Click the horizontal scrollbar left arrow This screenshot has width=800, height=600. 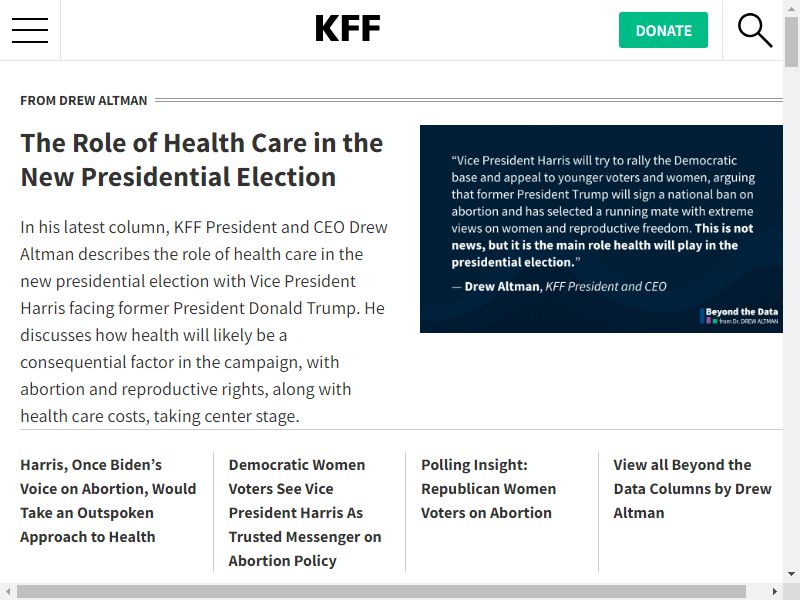[x=8, y=591]
